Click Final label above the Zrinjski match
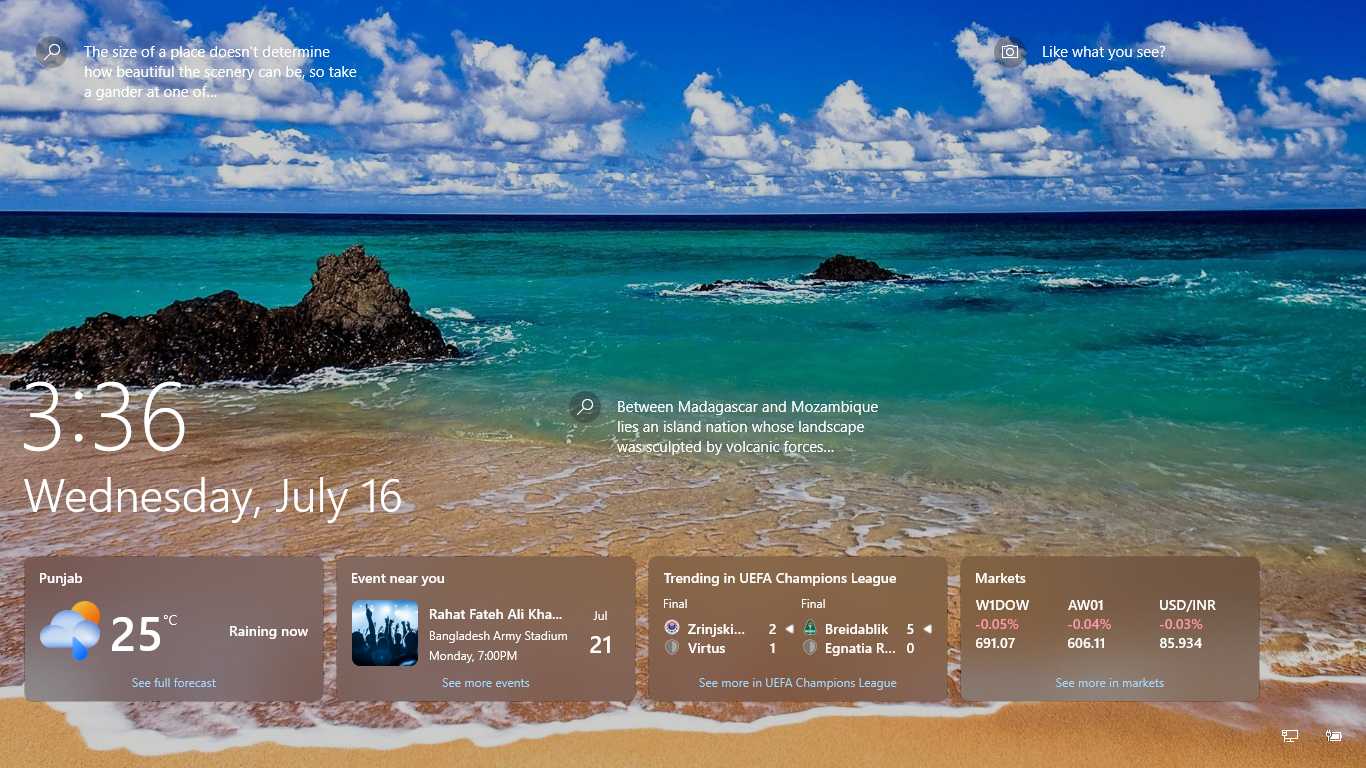This screenshot has width=1366, height=768. pyautogui.click(x=676, y=604)
